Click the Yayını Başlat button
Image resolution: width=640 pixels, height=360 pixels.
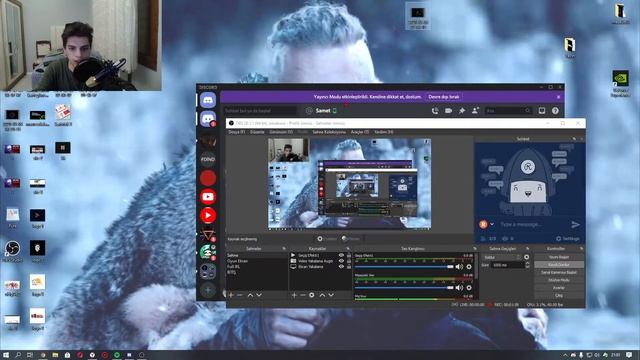coord(559,257)
